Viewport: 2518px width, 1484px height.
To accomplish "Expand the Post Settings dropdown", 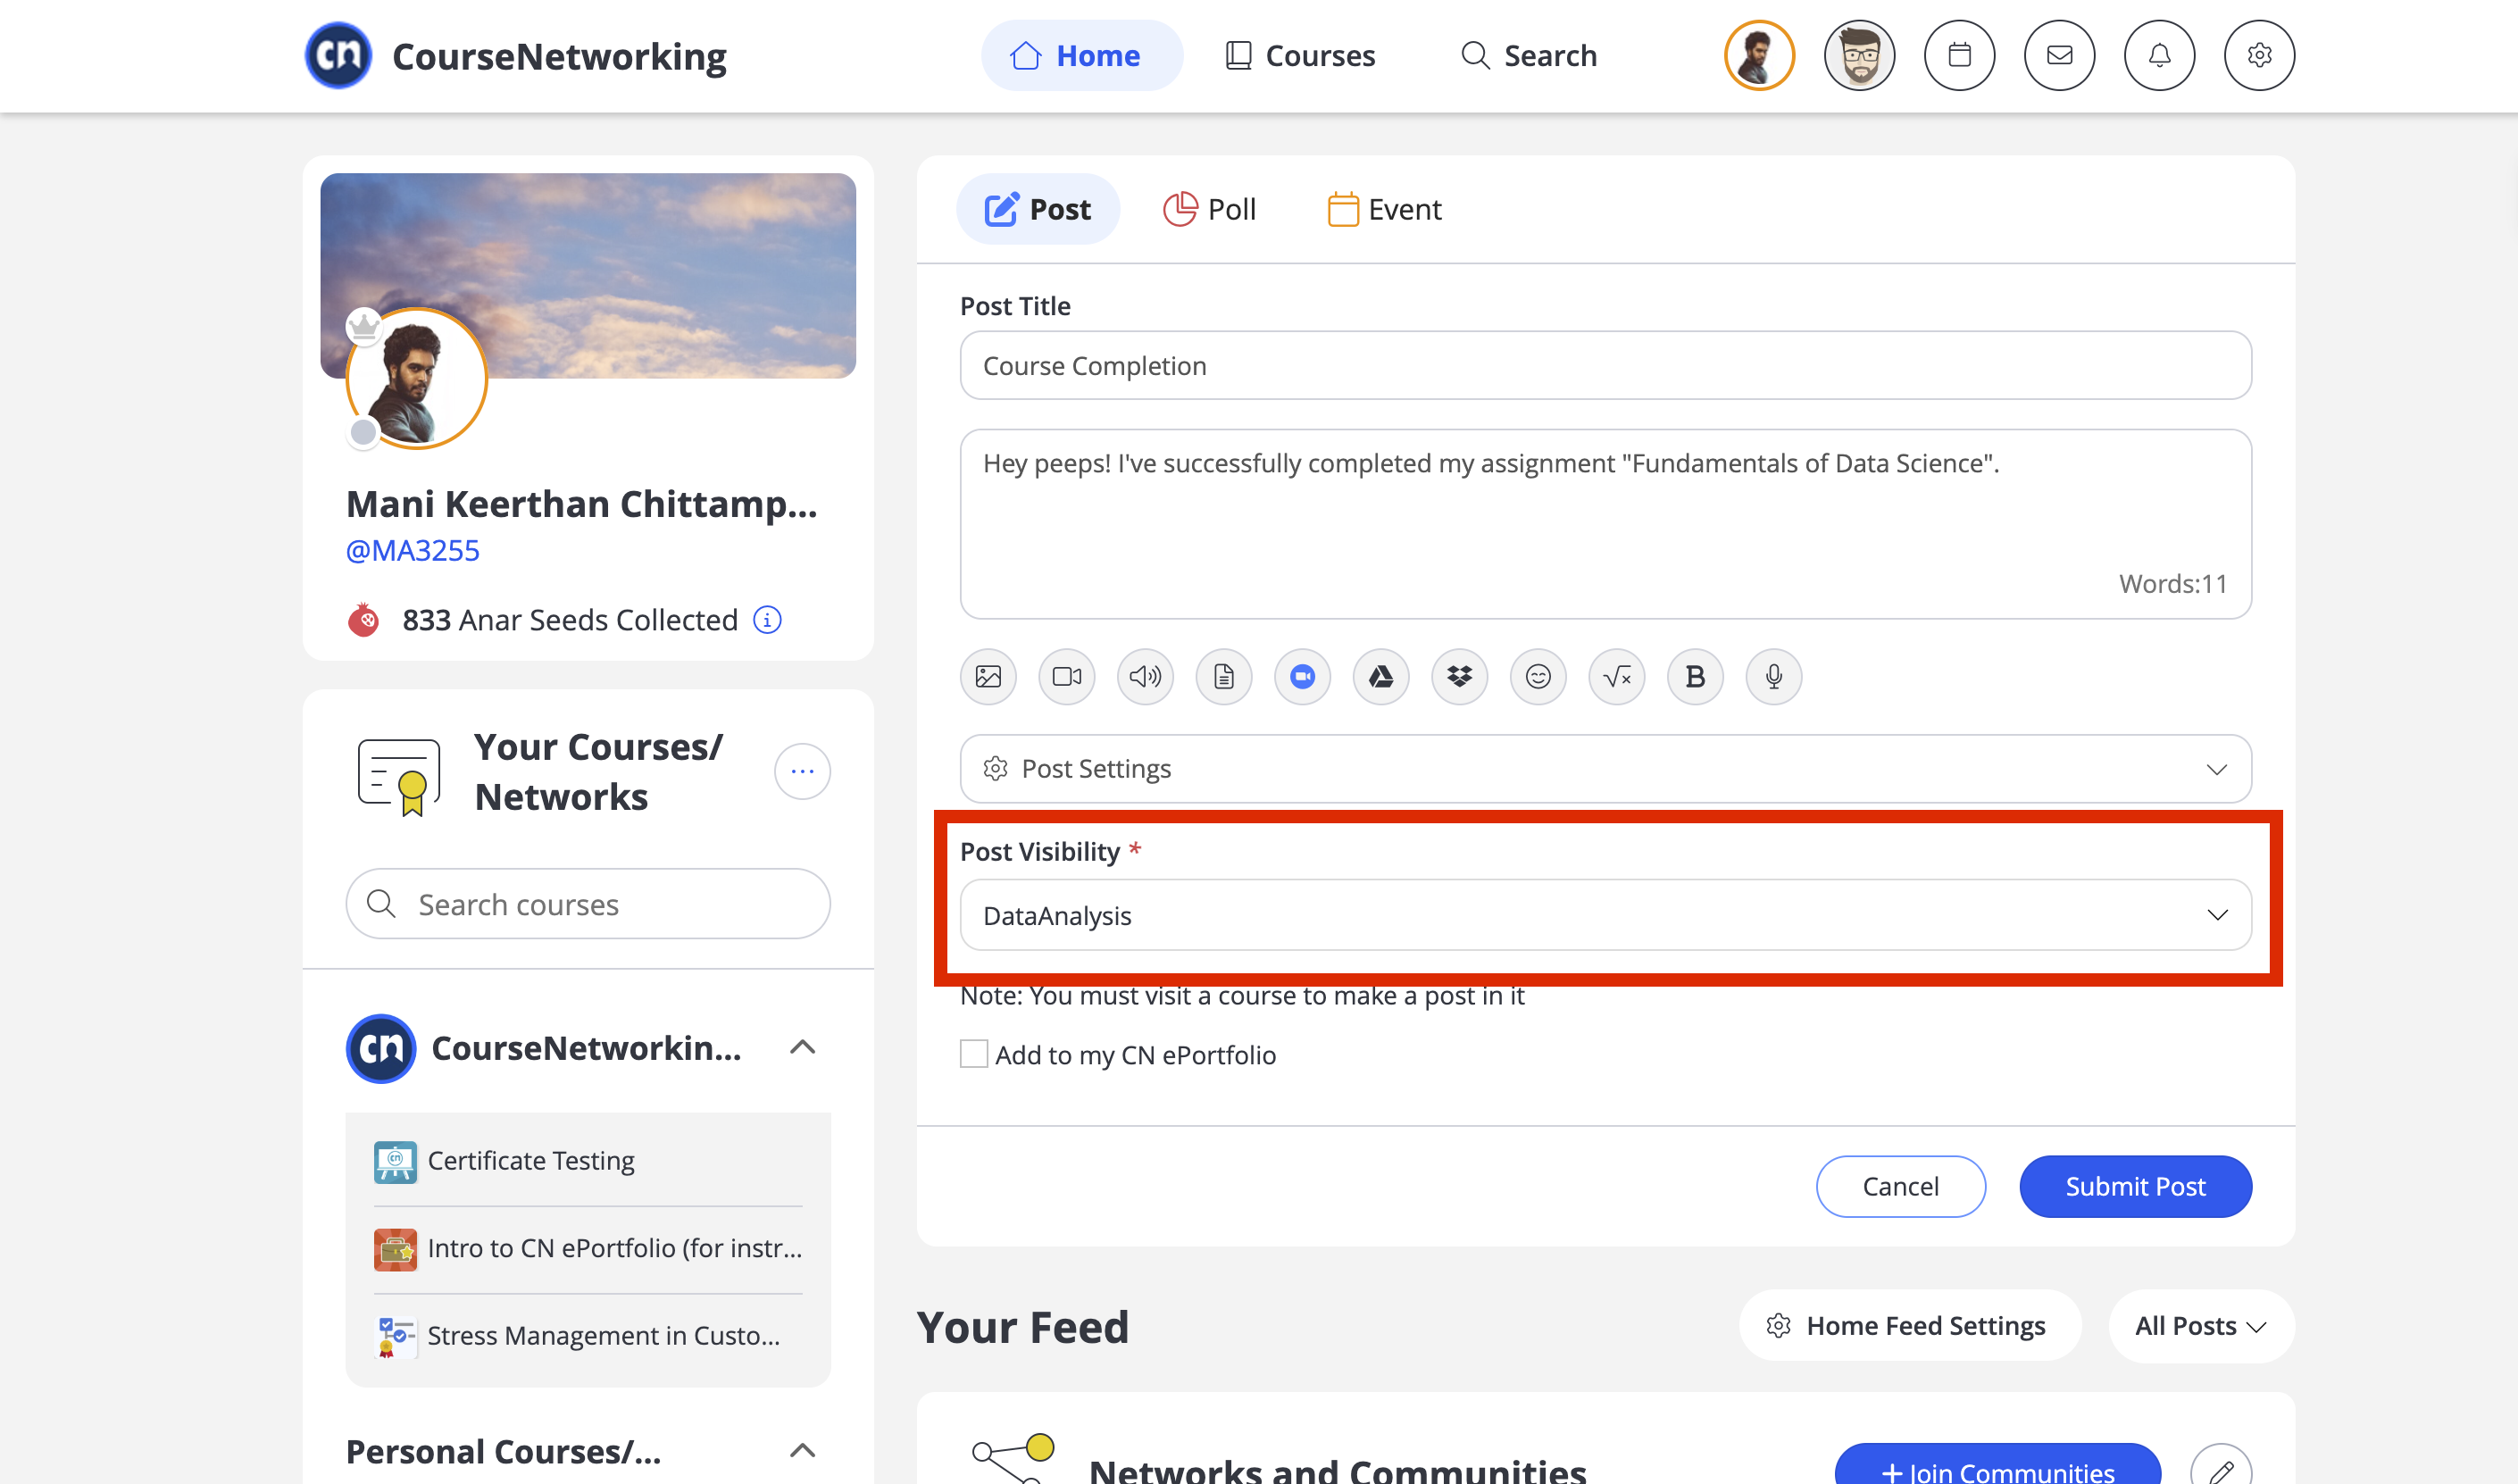I will point(1605,768).
